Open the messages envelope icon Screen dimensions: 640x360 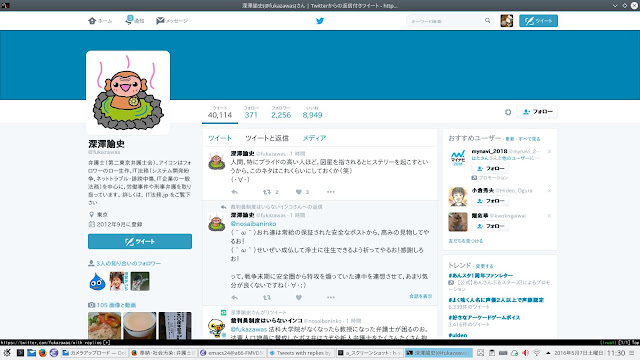point(160,21)
